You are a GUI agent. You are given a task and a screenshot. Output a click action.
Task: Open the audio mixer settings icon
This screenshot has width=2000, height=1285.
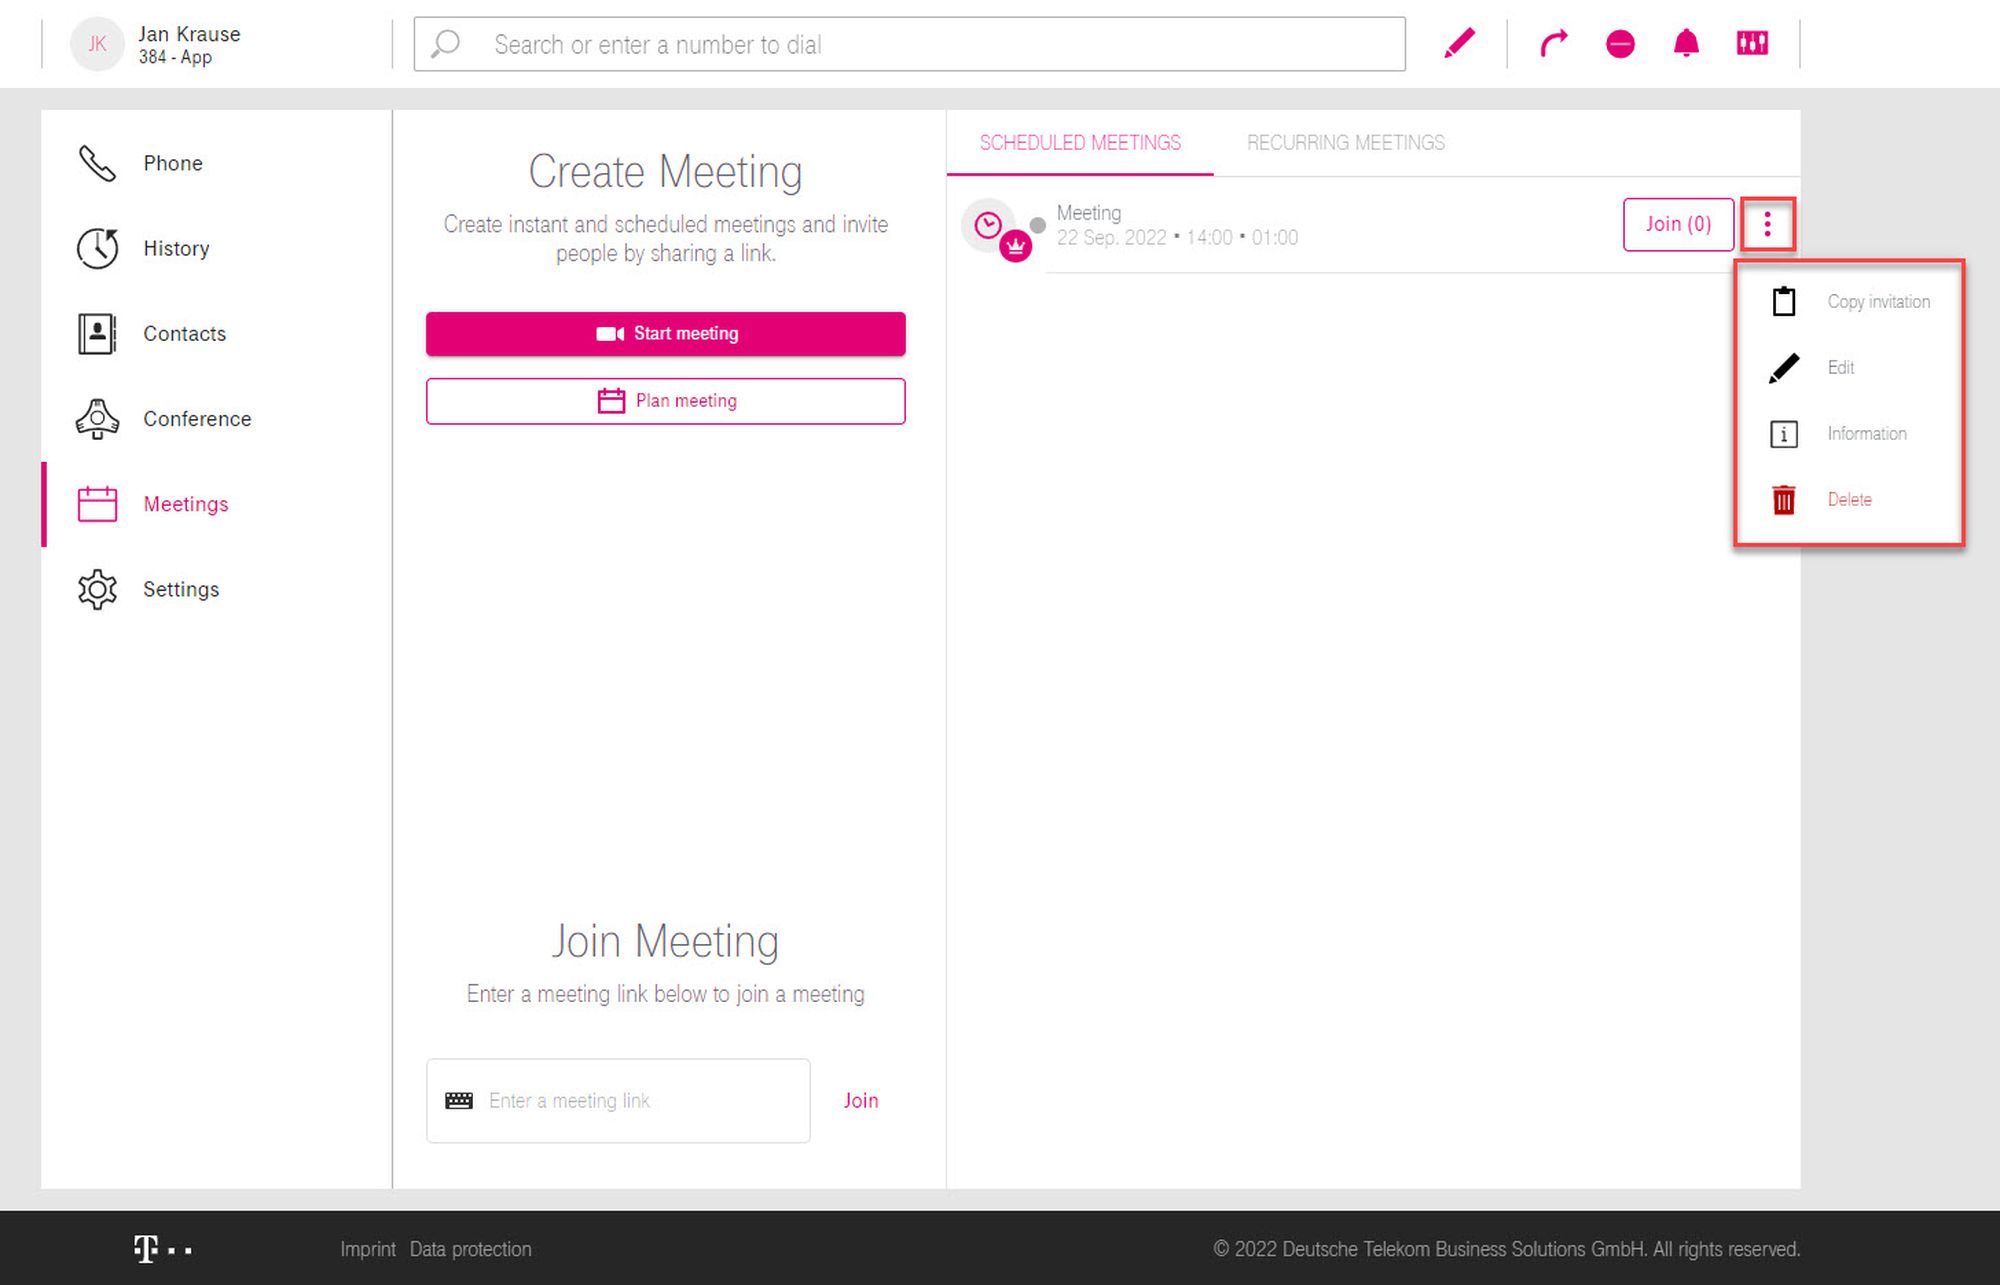click(x=1752, y=44)
